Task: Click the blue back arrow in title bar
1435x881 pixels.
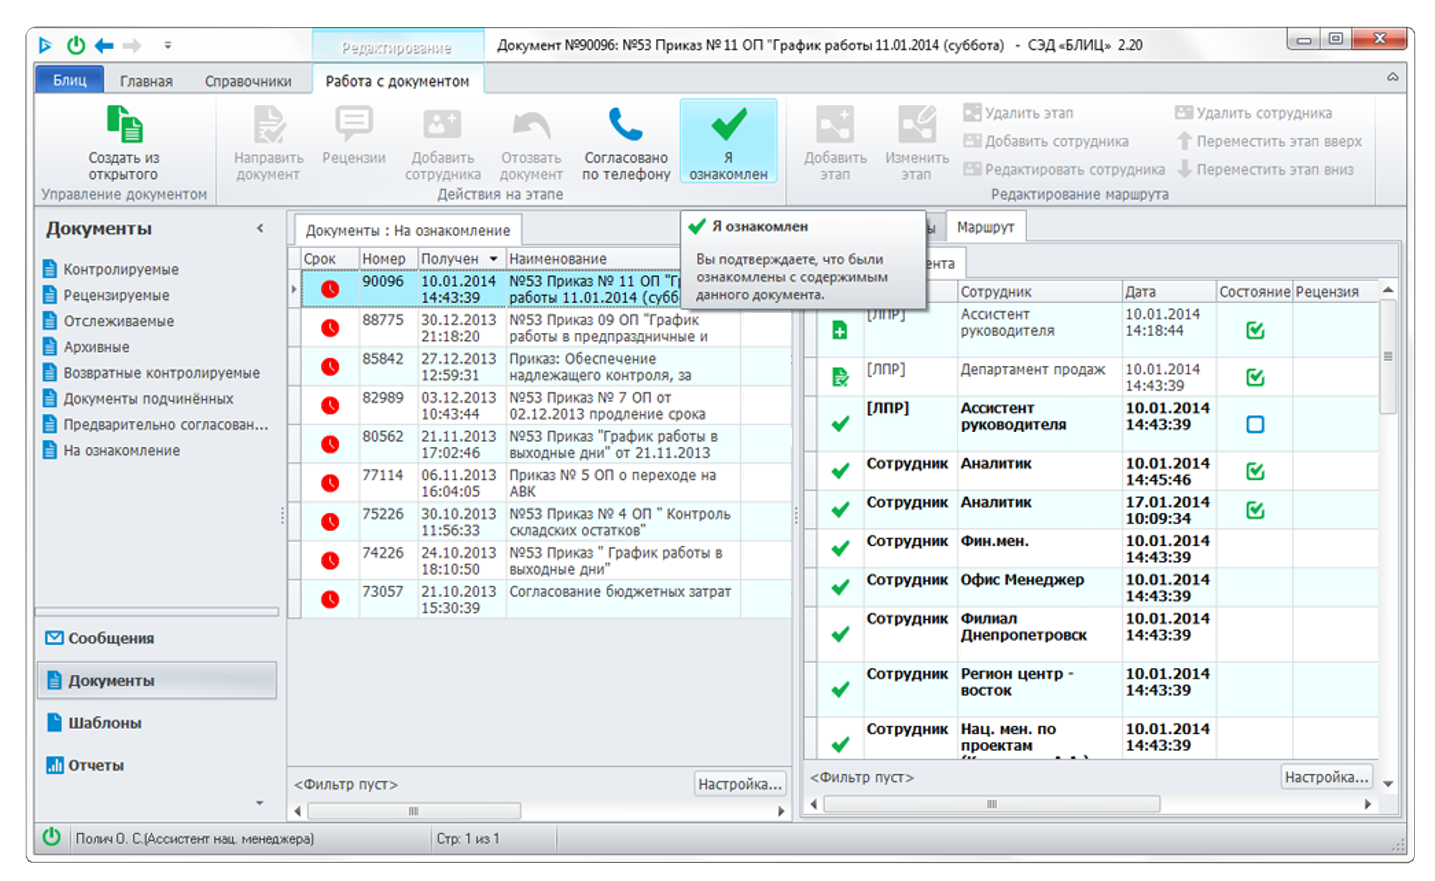Action: click(x=104, y=45)
